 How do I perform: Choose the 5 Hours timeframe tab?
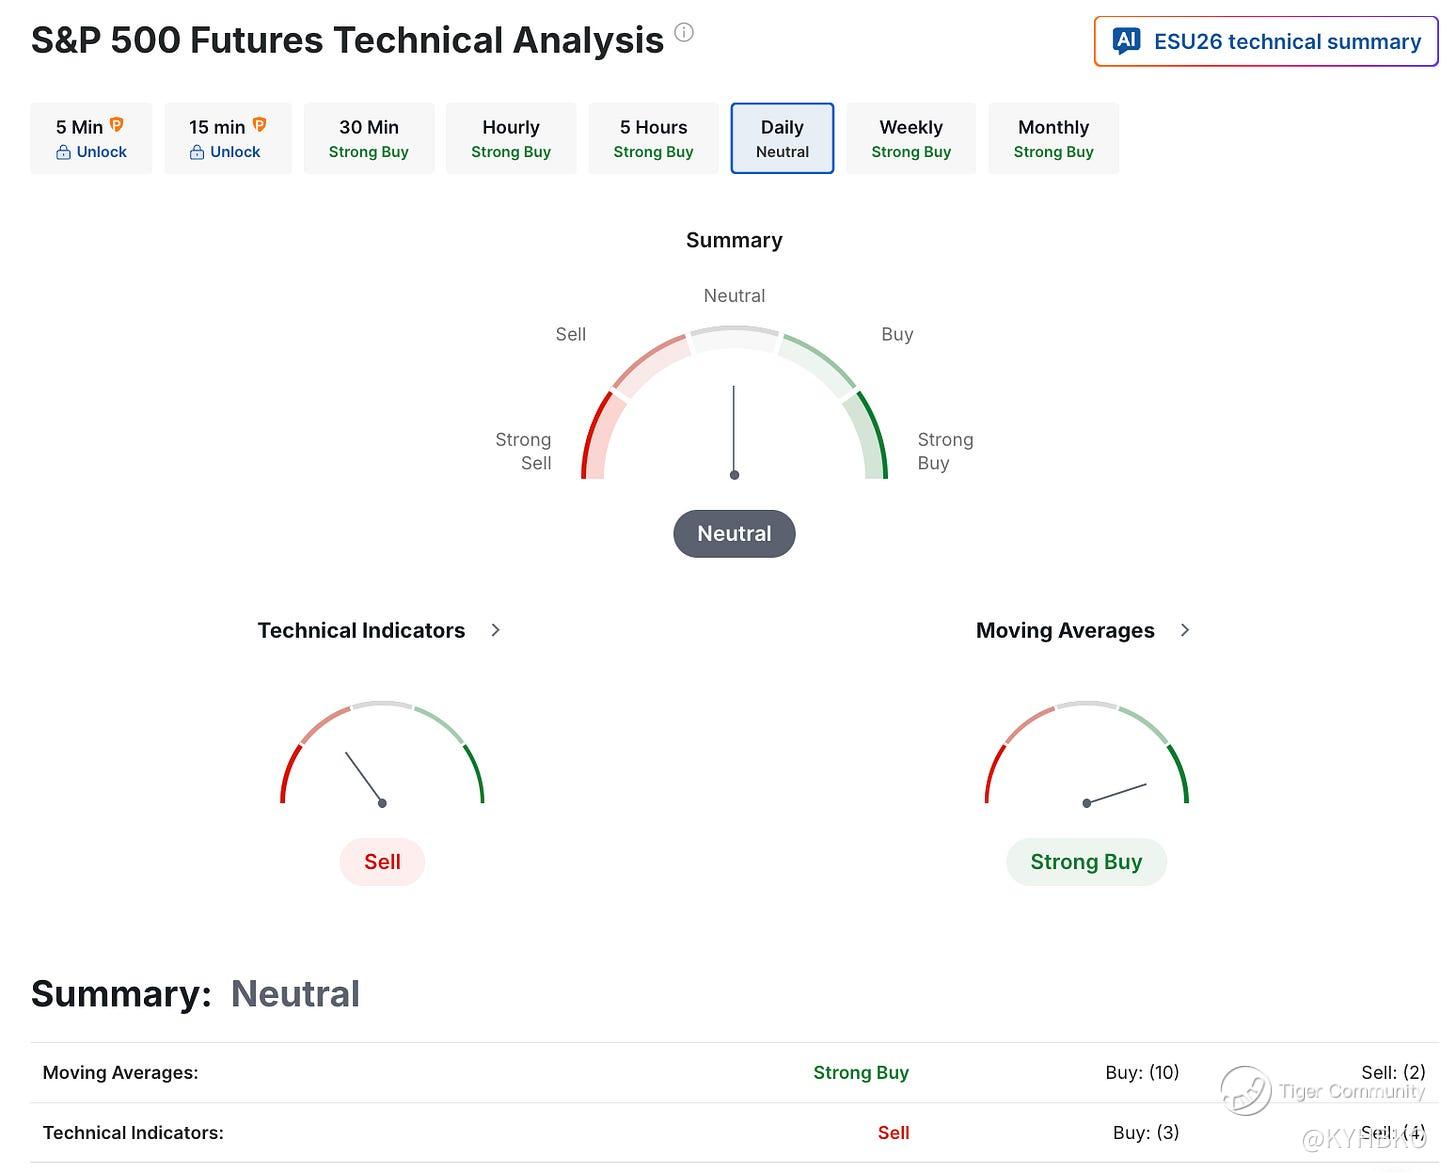pos(653,138)
